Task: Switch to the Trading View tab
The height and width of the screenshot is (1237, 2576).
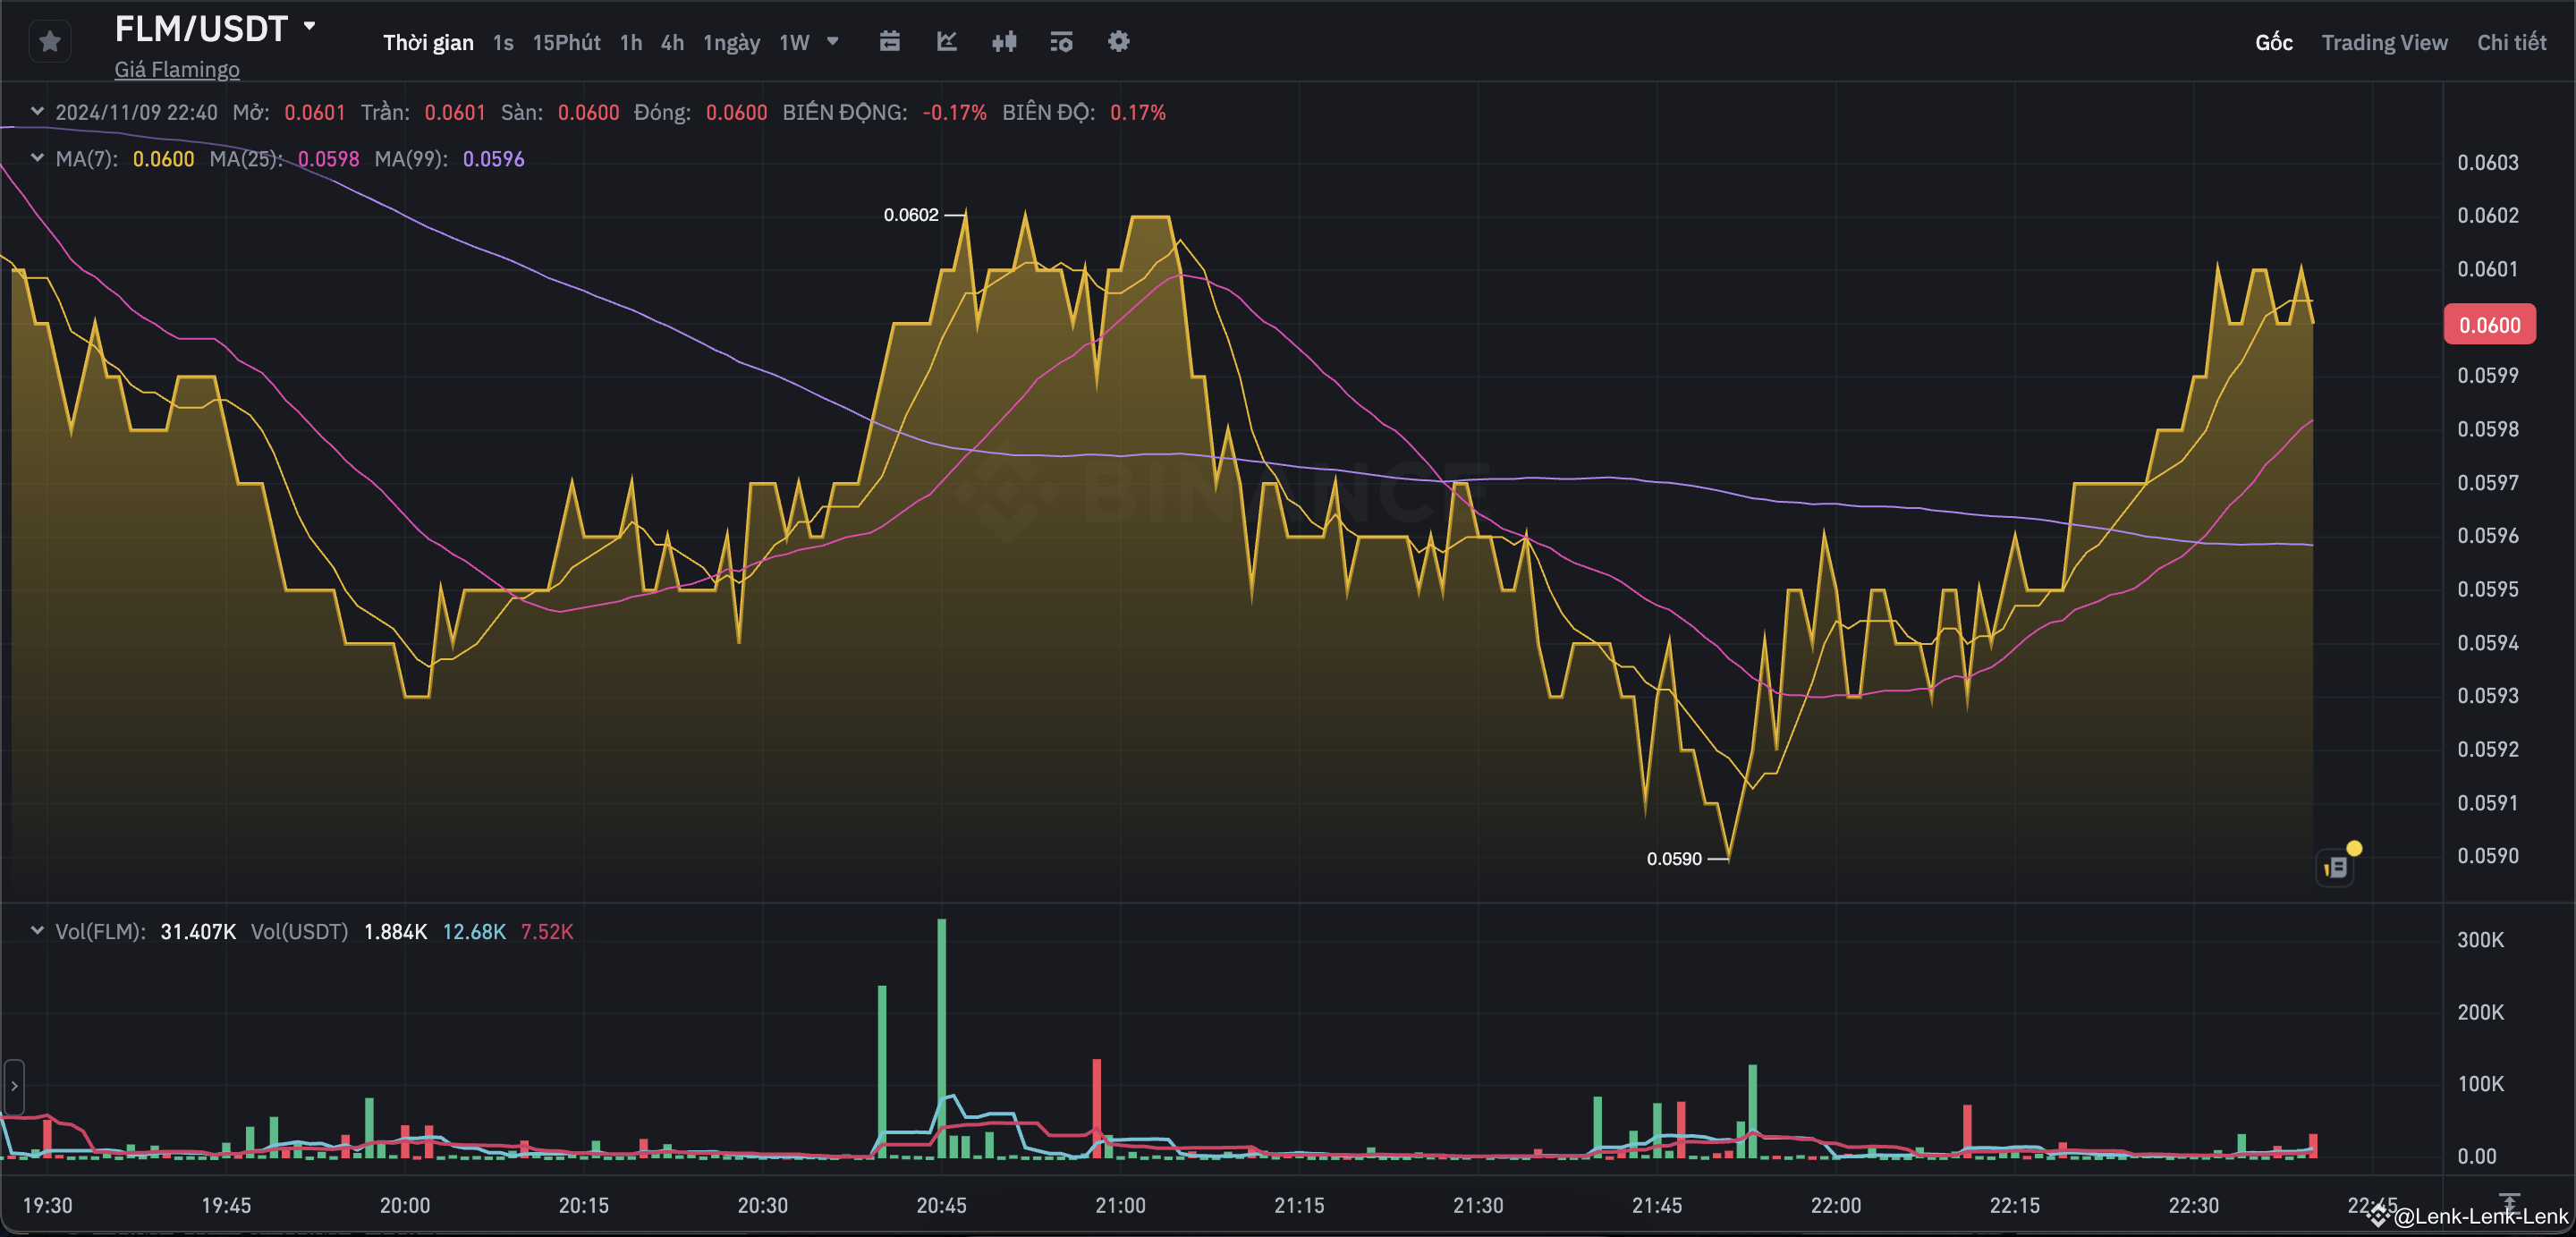Action: (x=2385, y=42)
